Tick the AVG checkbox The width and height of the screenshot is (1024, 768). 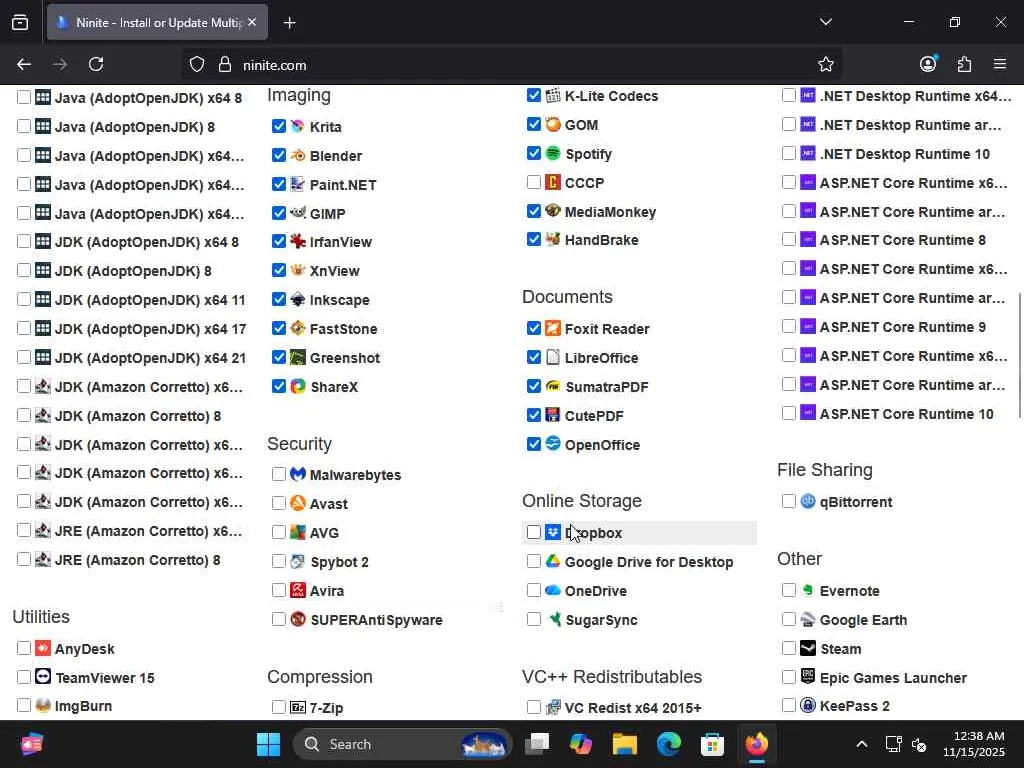pos(279,532)
